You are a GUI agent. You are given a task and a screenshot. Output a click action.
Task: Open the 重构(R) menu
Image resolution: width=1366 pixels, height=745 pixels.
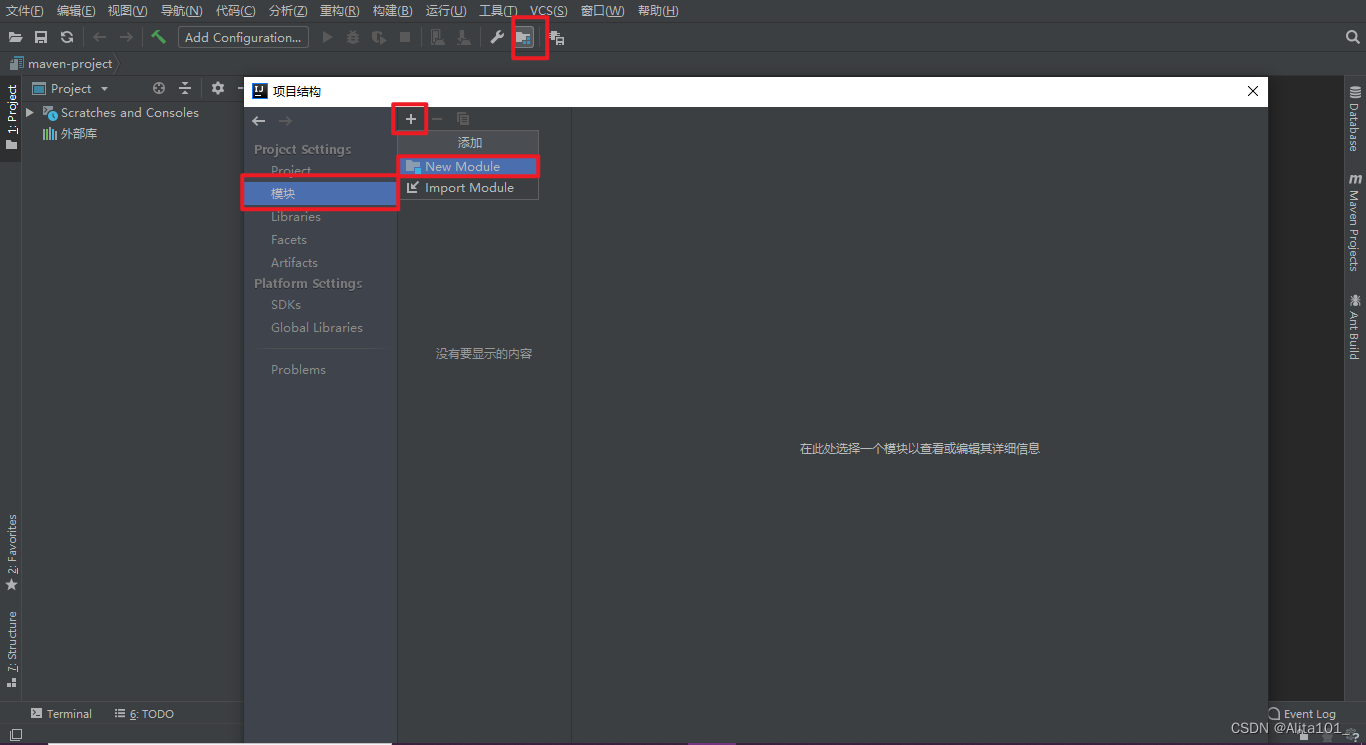click(339, 11)
